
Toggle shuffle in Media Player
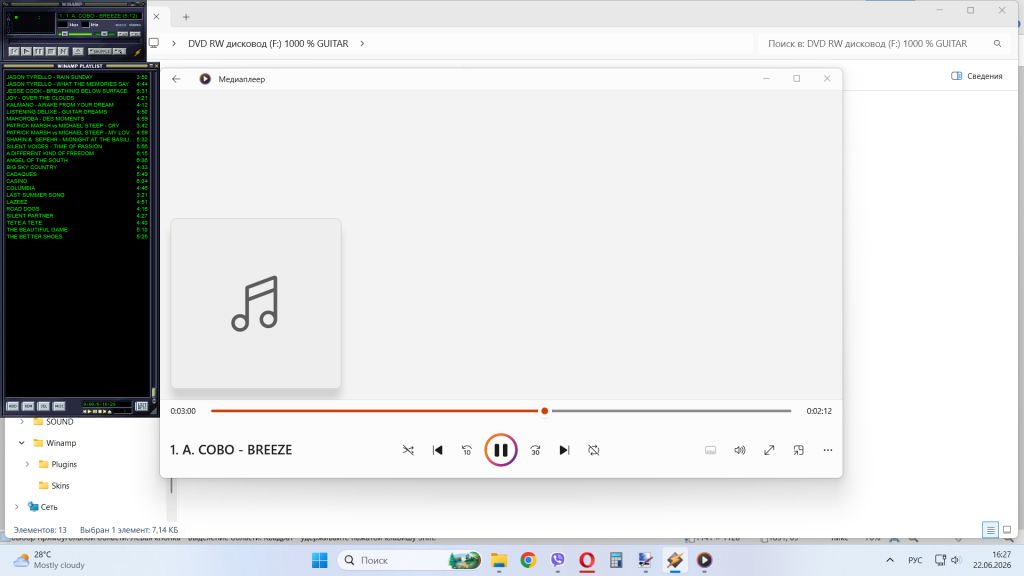coord(408,450)
